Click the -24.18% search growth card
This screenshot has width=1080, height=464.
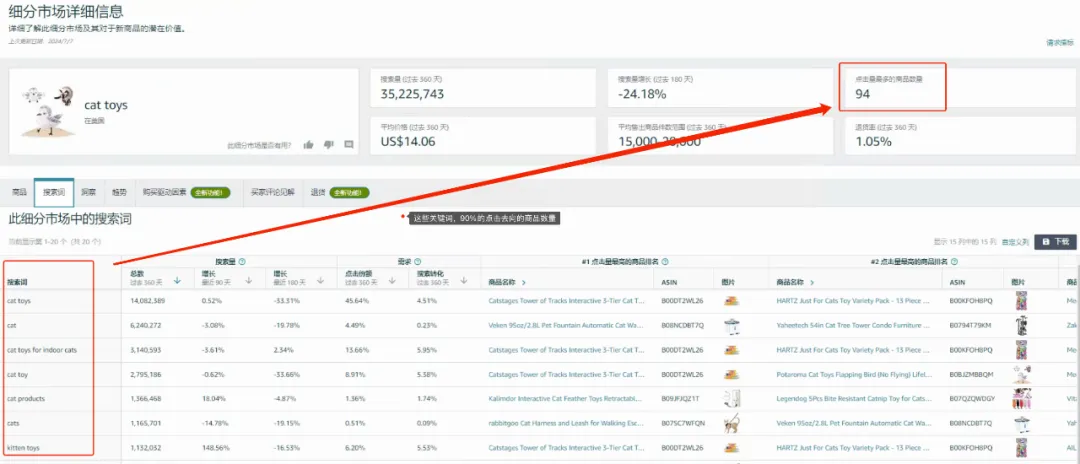point(720,87)
